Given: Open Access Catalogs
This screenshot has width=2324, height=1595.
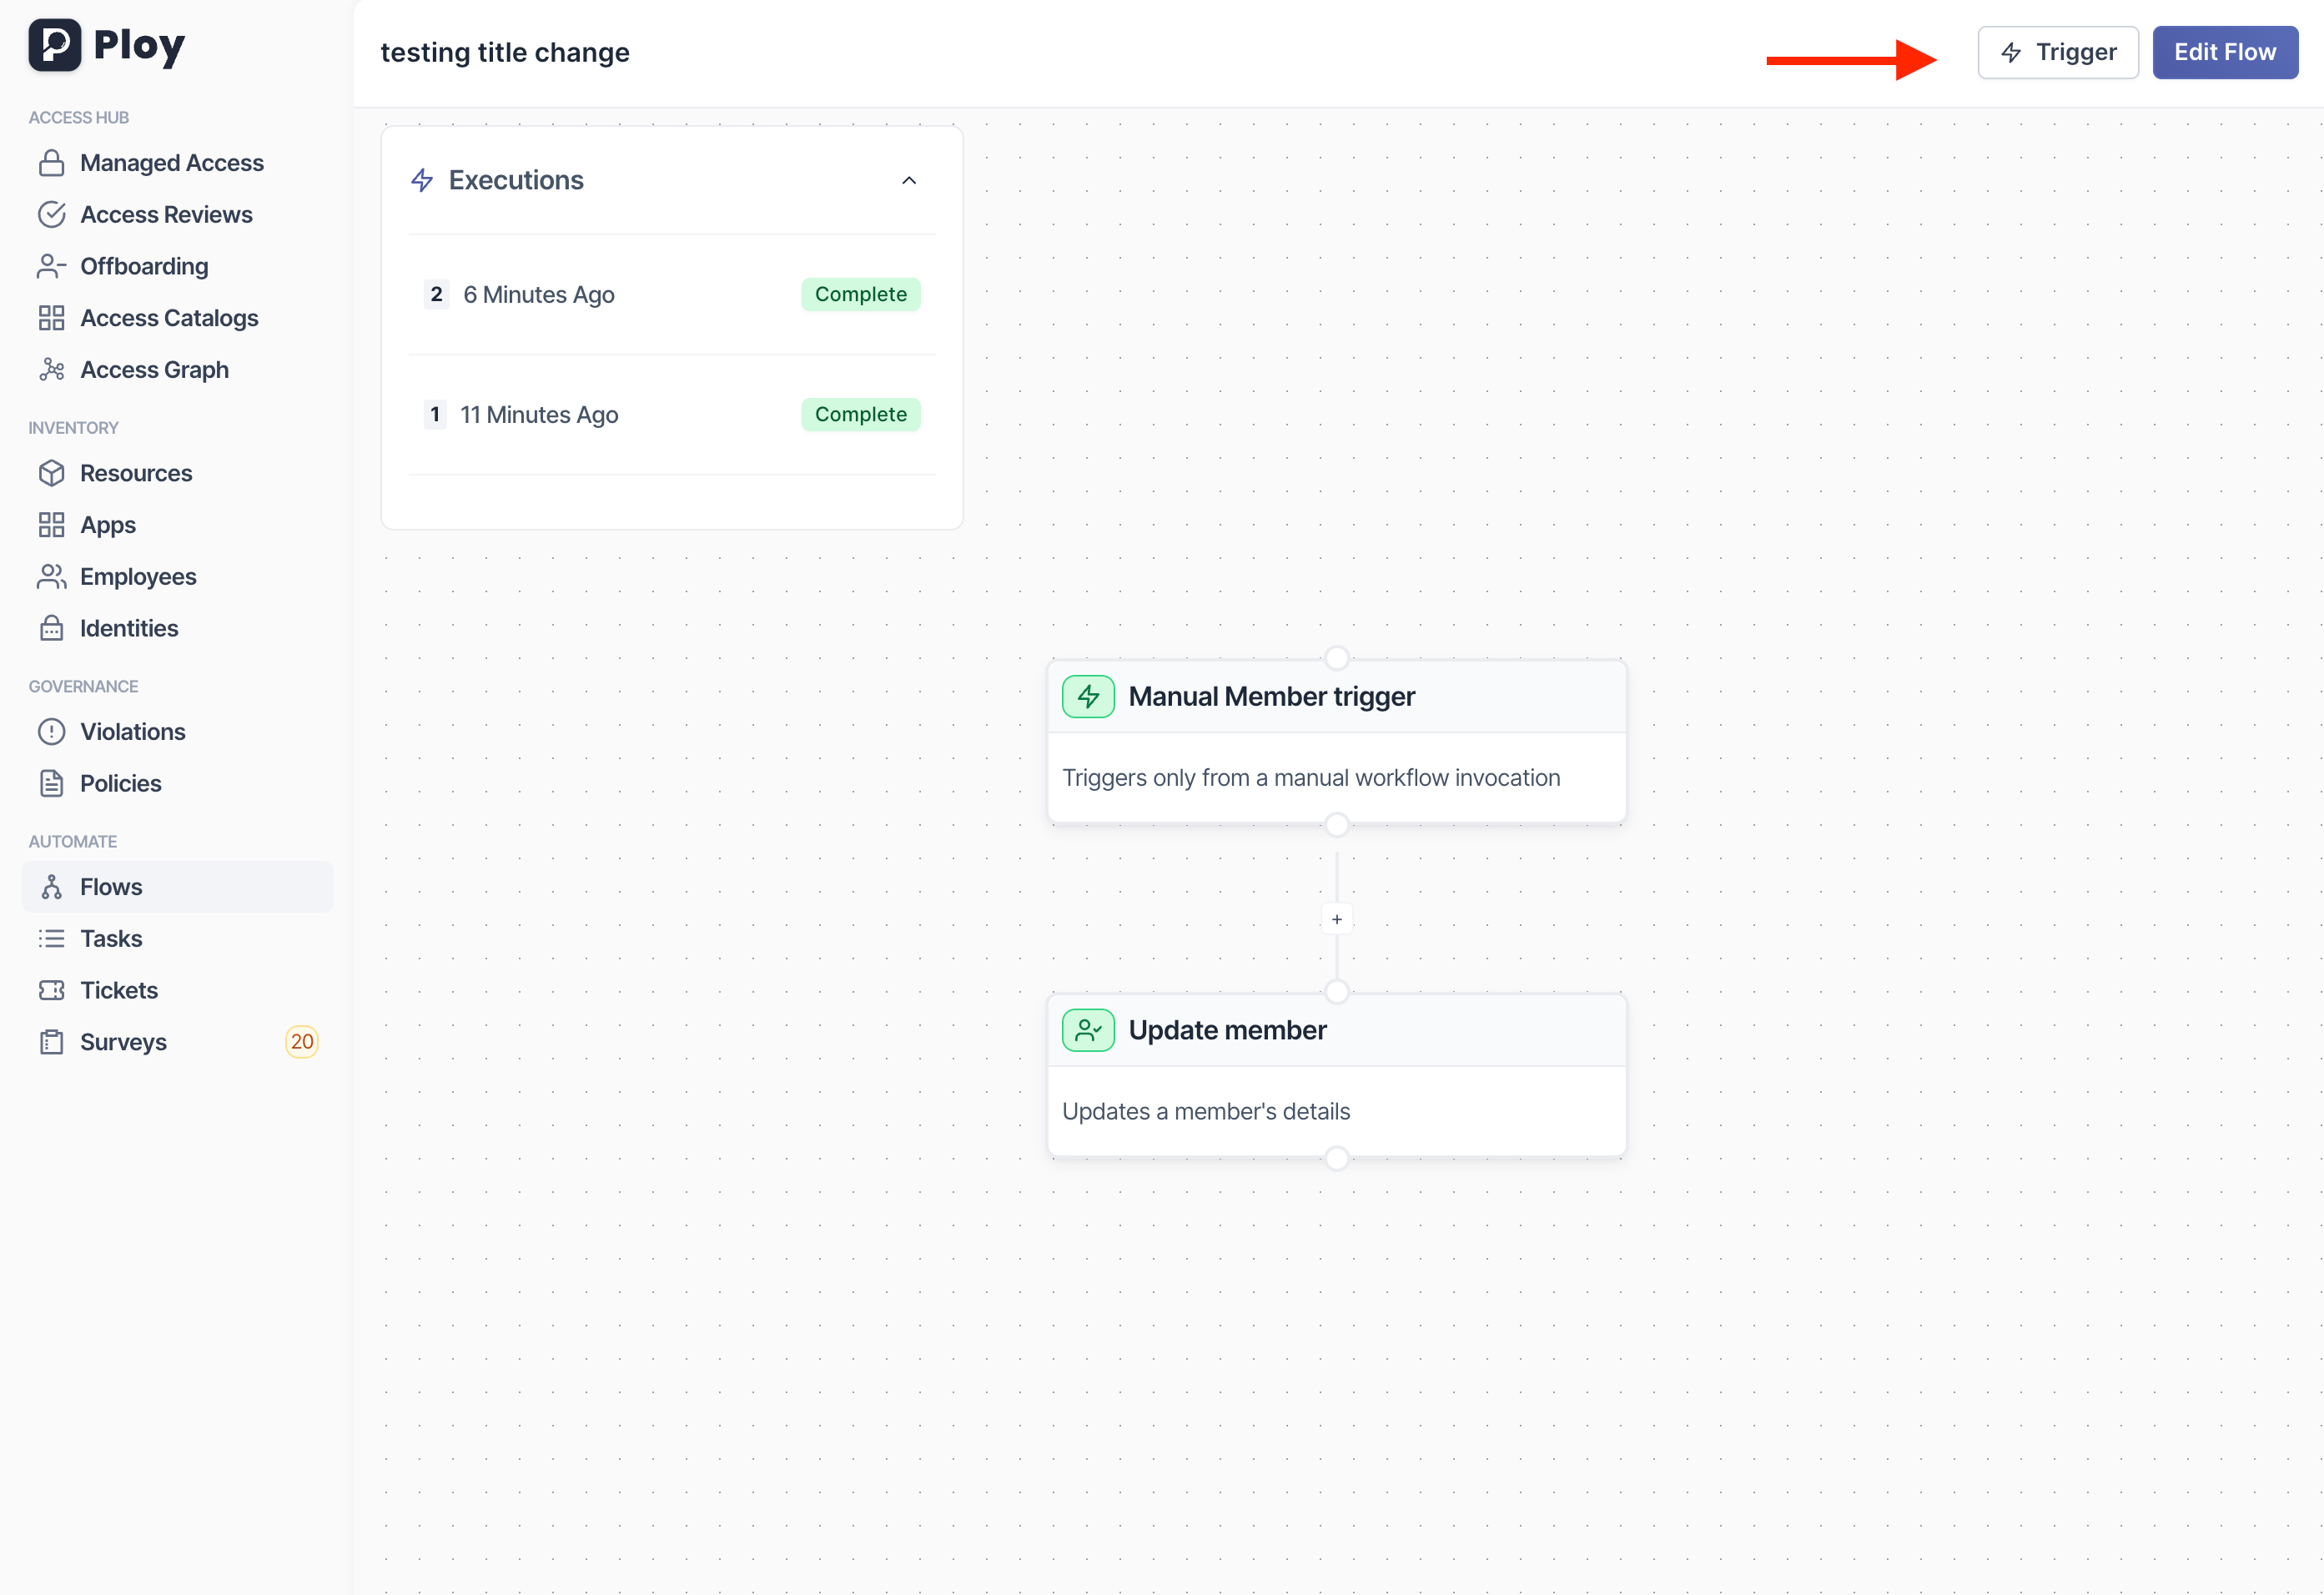Looking at the screenshot, I should pyautogui.click(x=177, y=318).
